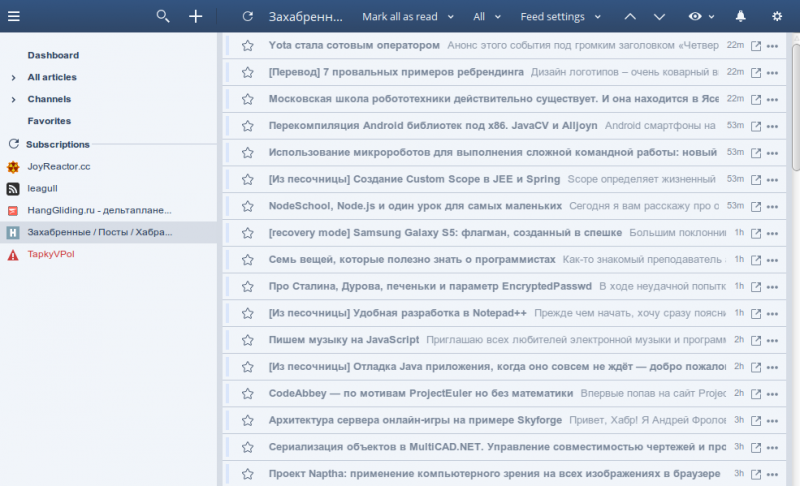Image resolution: width=800 pixels, height=486 pixels.
Task: Open the Mark all as read dropdown arrow
Action: [450, 17]
